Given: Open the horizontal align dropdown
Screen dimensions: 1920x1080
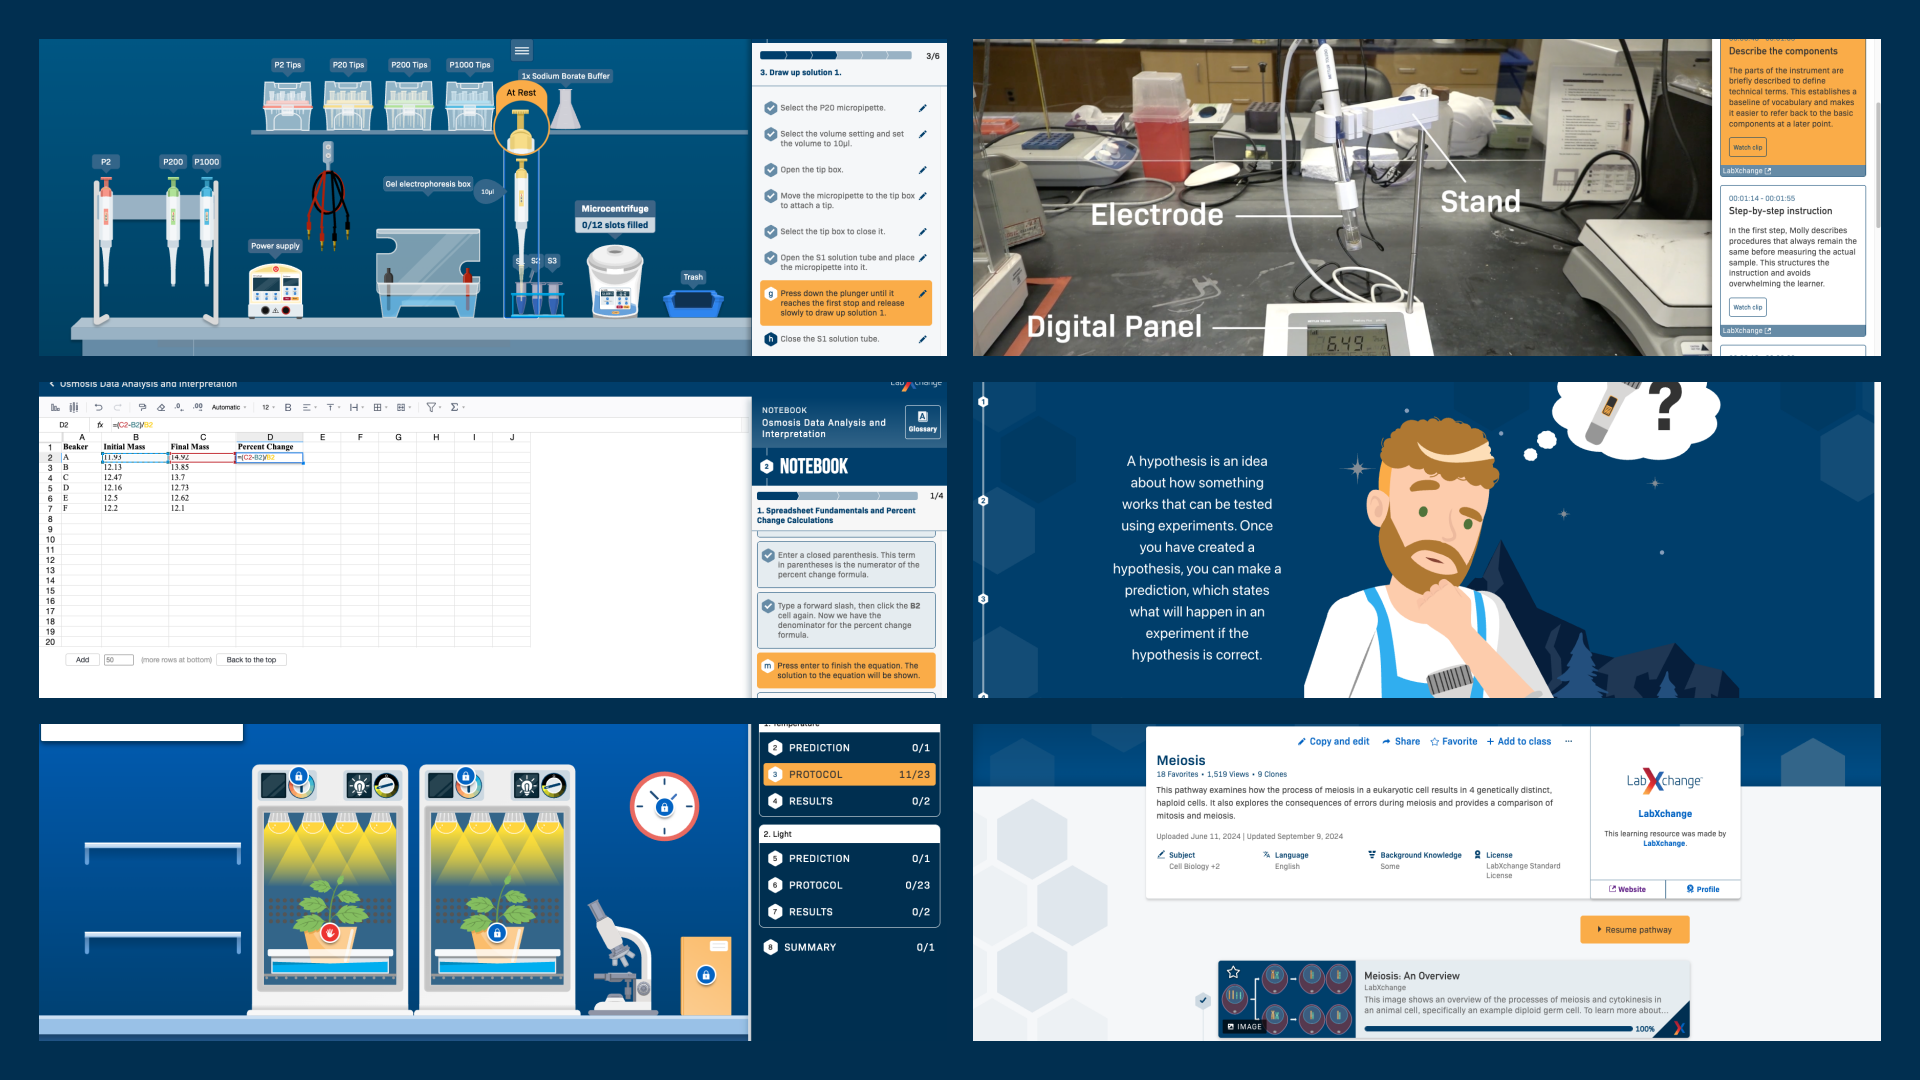Looking at the screenshot, I should pyautogui.click(x=310, y=407).
